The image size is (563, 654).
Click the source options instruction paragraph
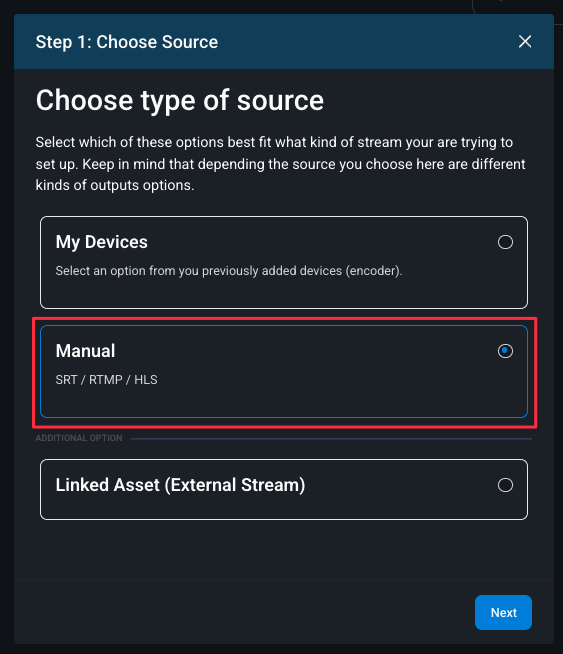click(x=280, y=164)
